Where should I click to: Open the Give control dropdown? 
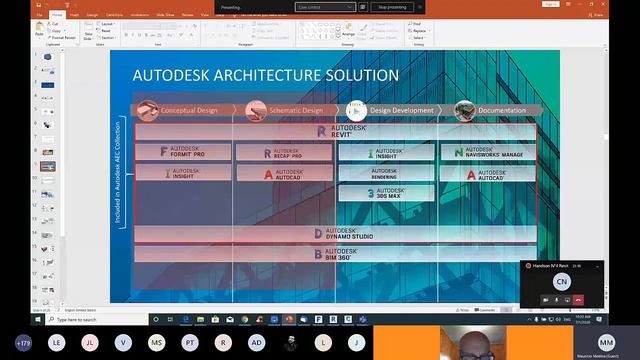[x=325, y=7]
